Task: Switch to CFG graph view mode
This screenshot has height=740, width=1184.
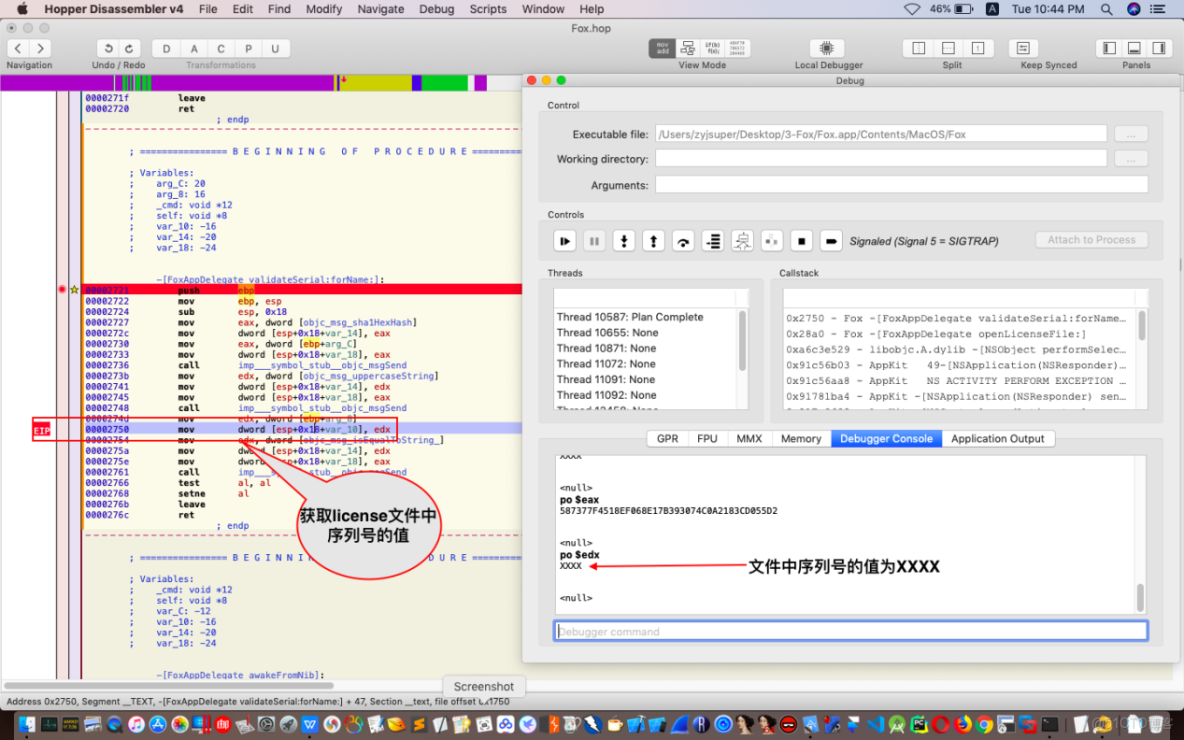Action: 687,47
